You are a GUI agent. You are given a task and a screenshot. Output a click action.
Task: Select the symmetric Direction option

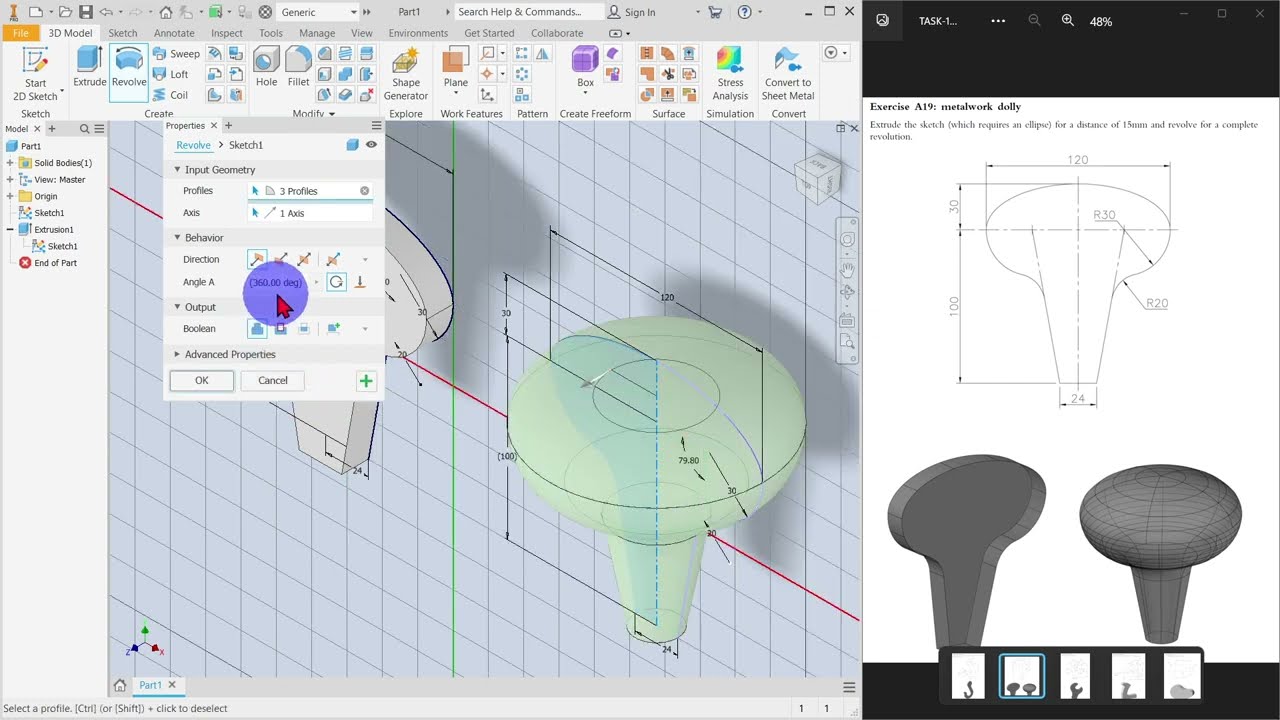[304, 259]
